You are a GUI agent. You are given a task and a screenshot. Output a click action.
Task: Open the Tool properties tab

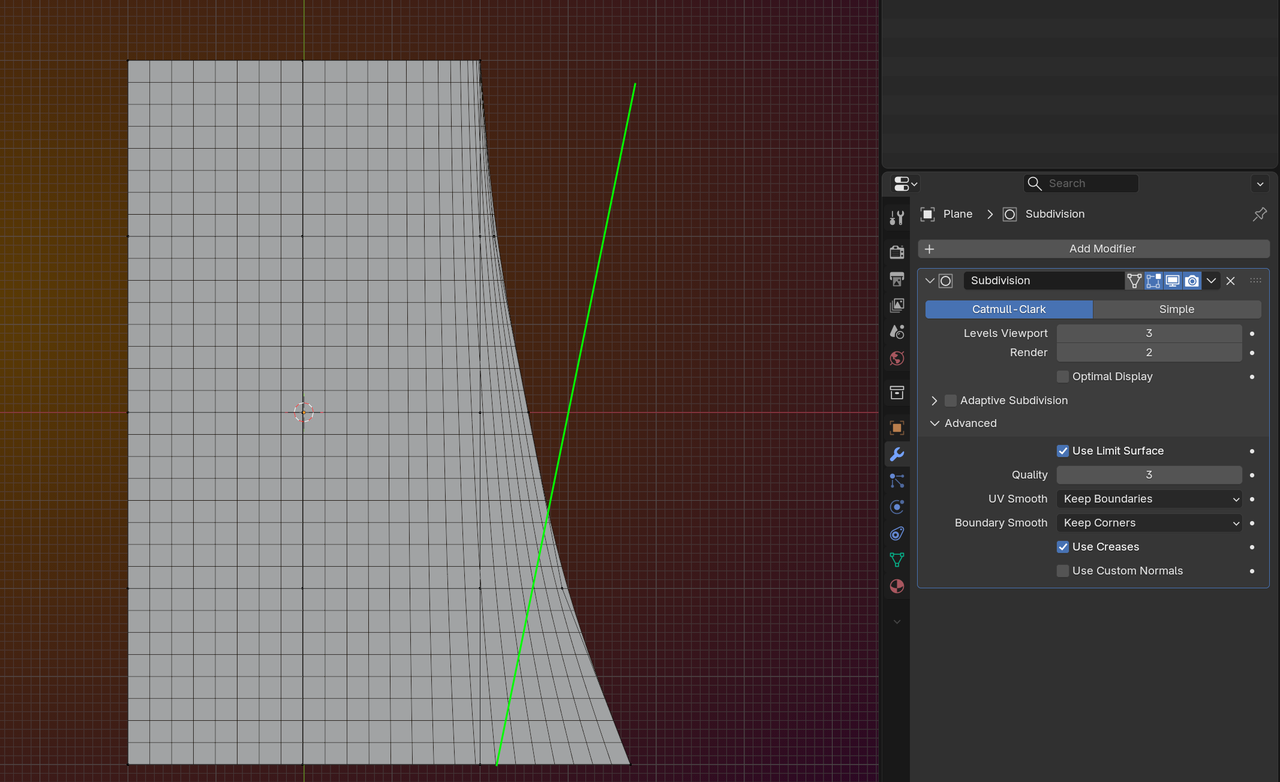pos(897,218)
